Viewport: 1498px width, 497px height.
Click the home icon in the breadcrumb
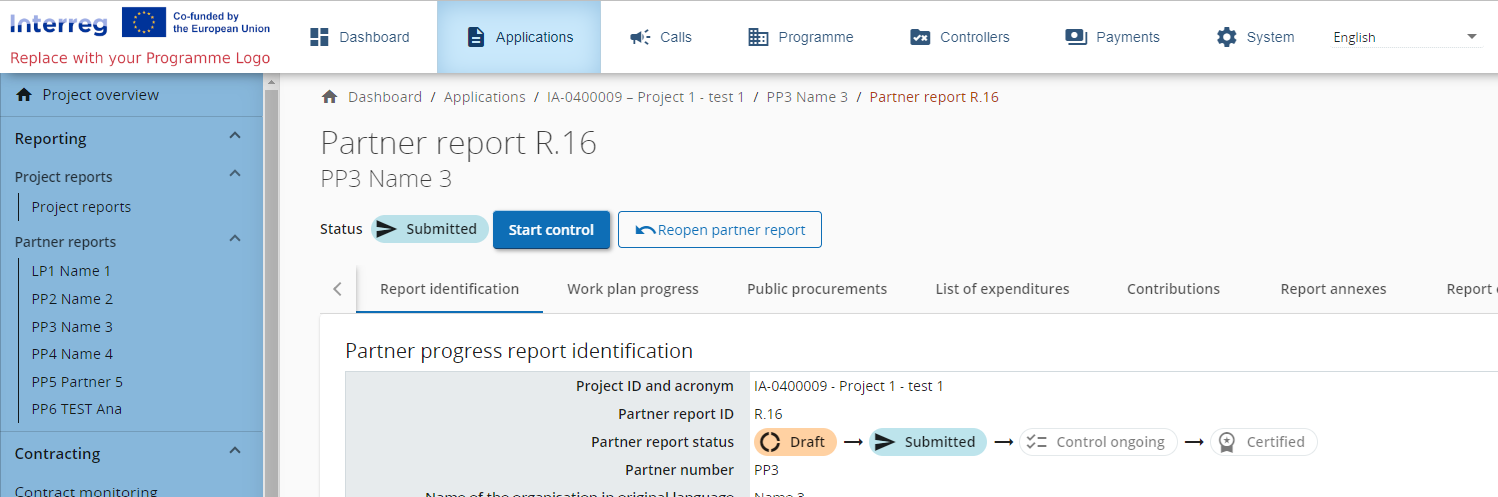point(329,97)
